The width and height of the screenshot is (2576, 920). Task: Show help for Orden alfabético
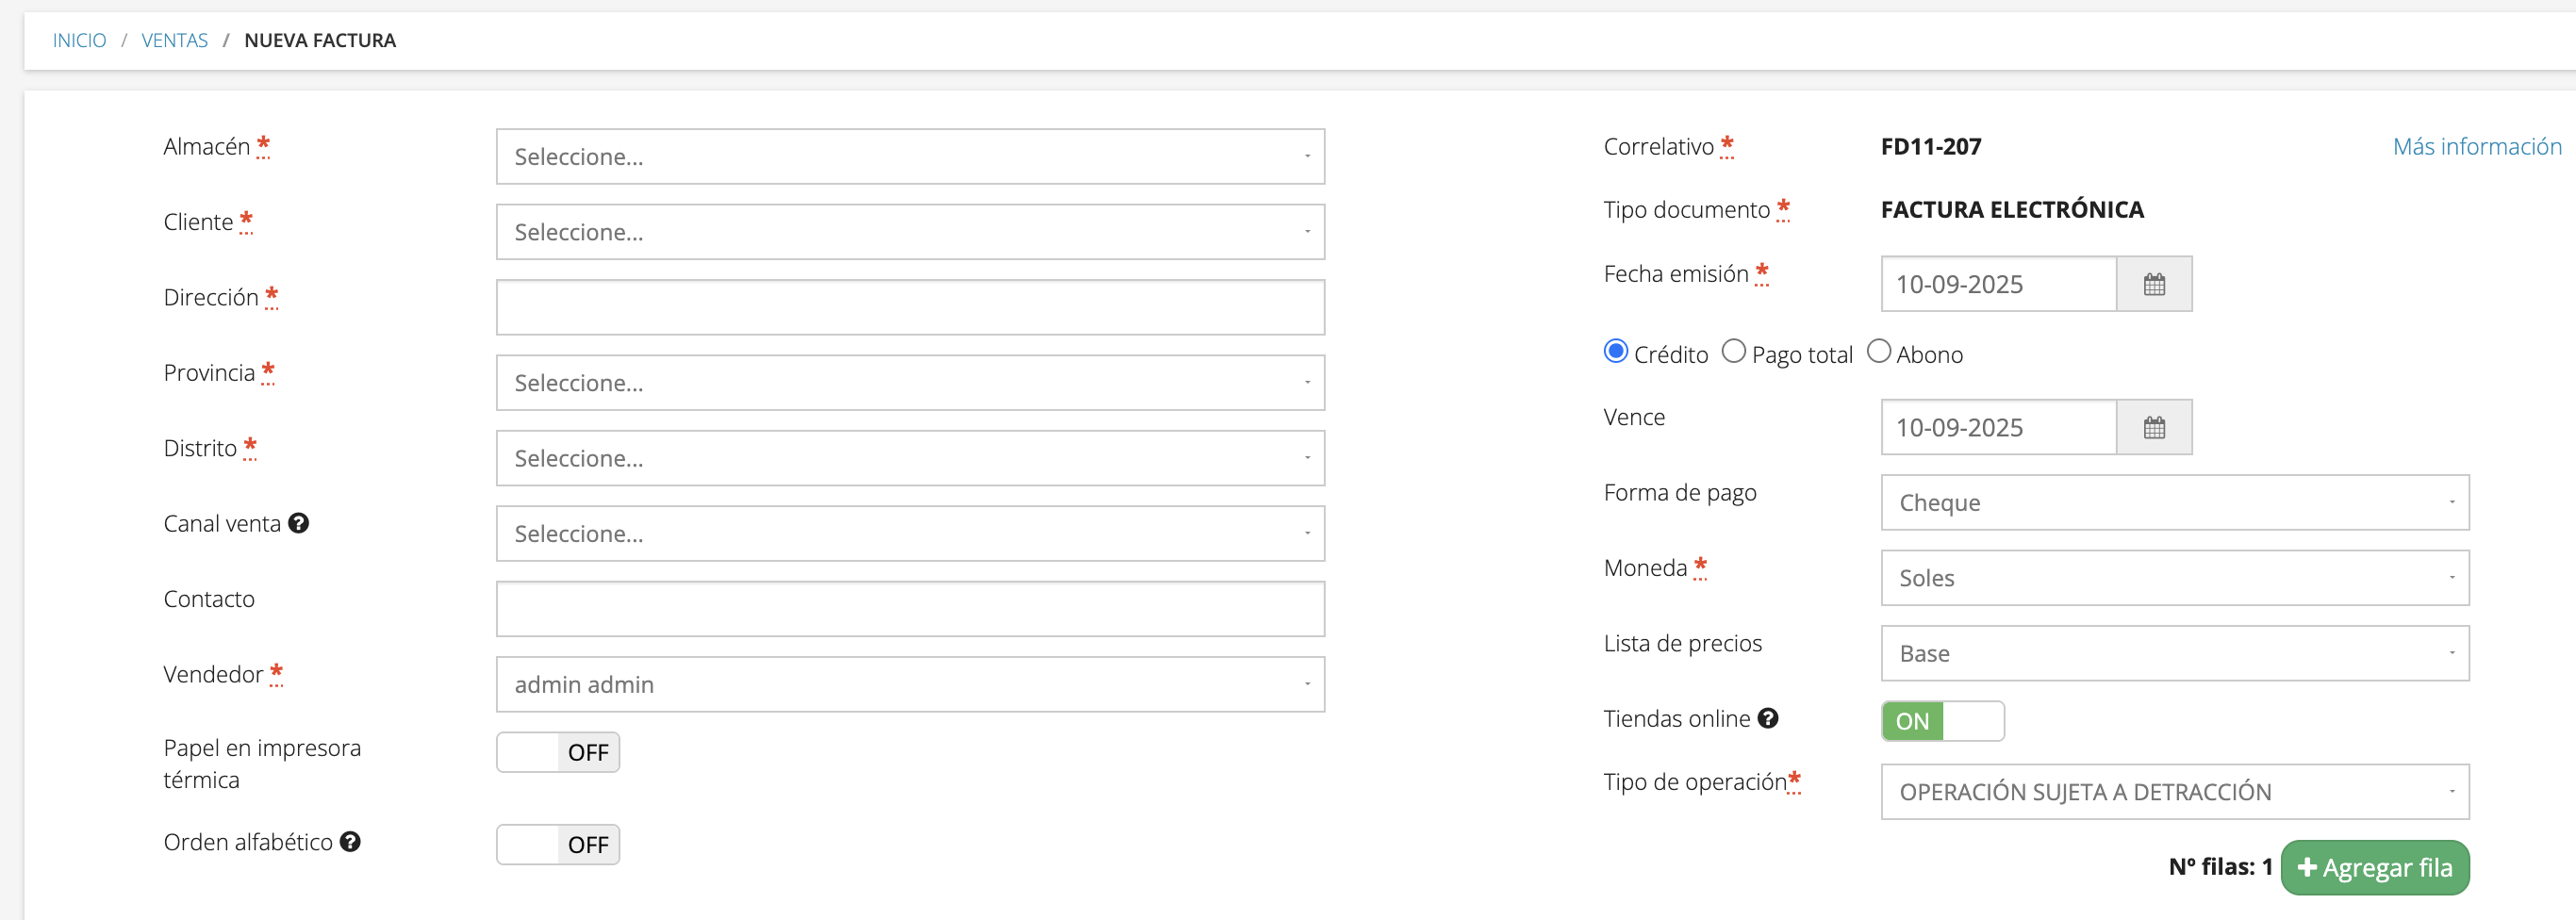pyautogui.click(x=350, y=842)
